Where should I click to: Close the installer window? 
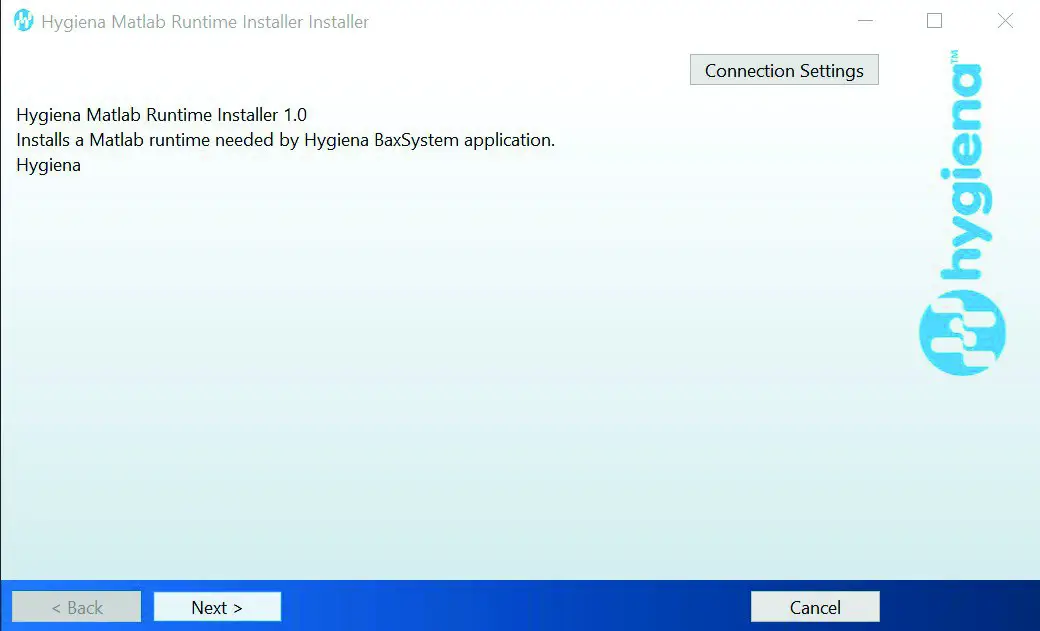tap(1005, 21)
